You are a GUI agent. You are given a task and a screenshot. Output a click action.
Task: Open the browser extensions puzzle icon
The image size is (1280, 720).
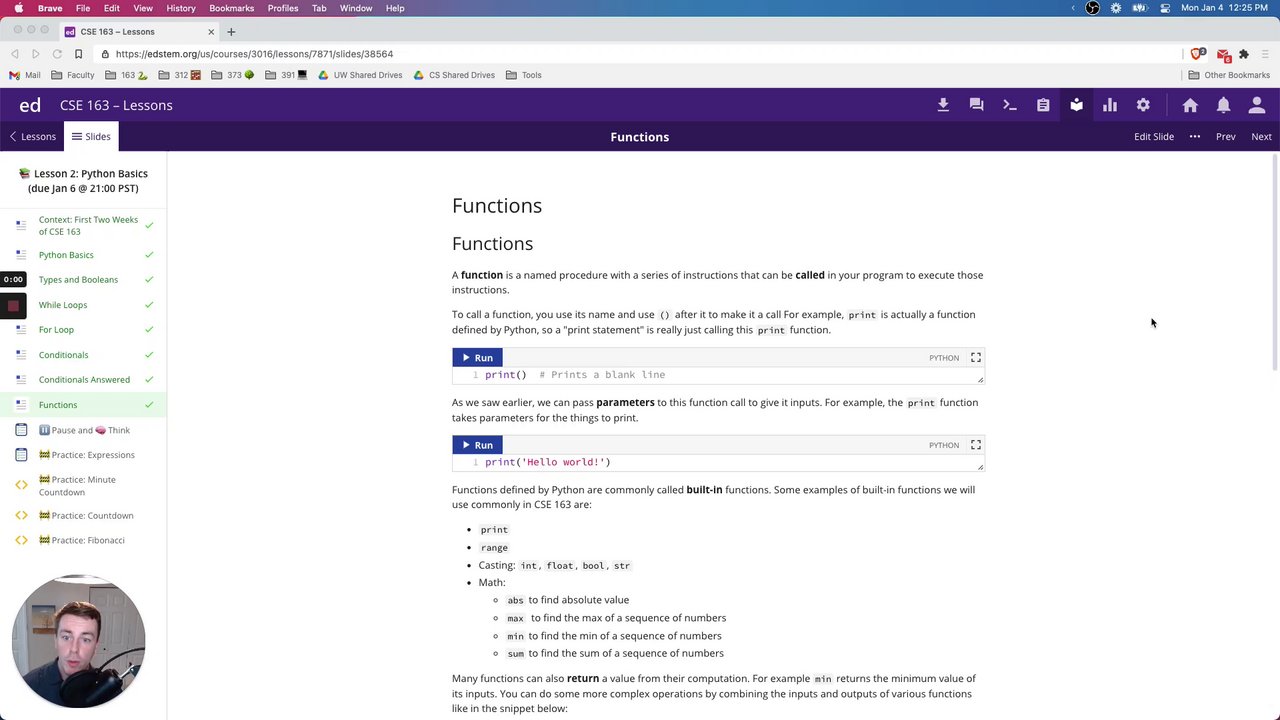pos(1244,54)
